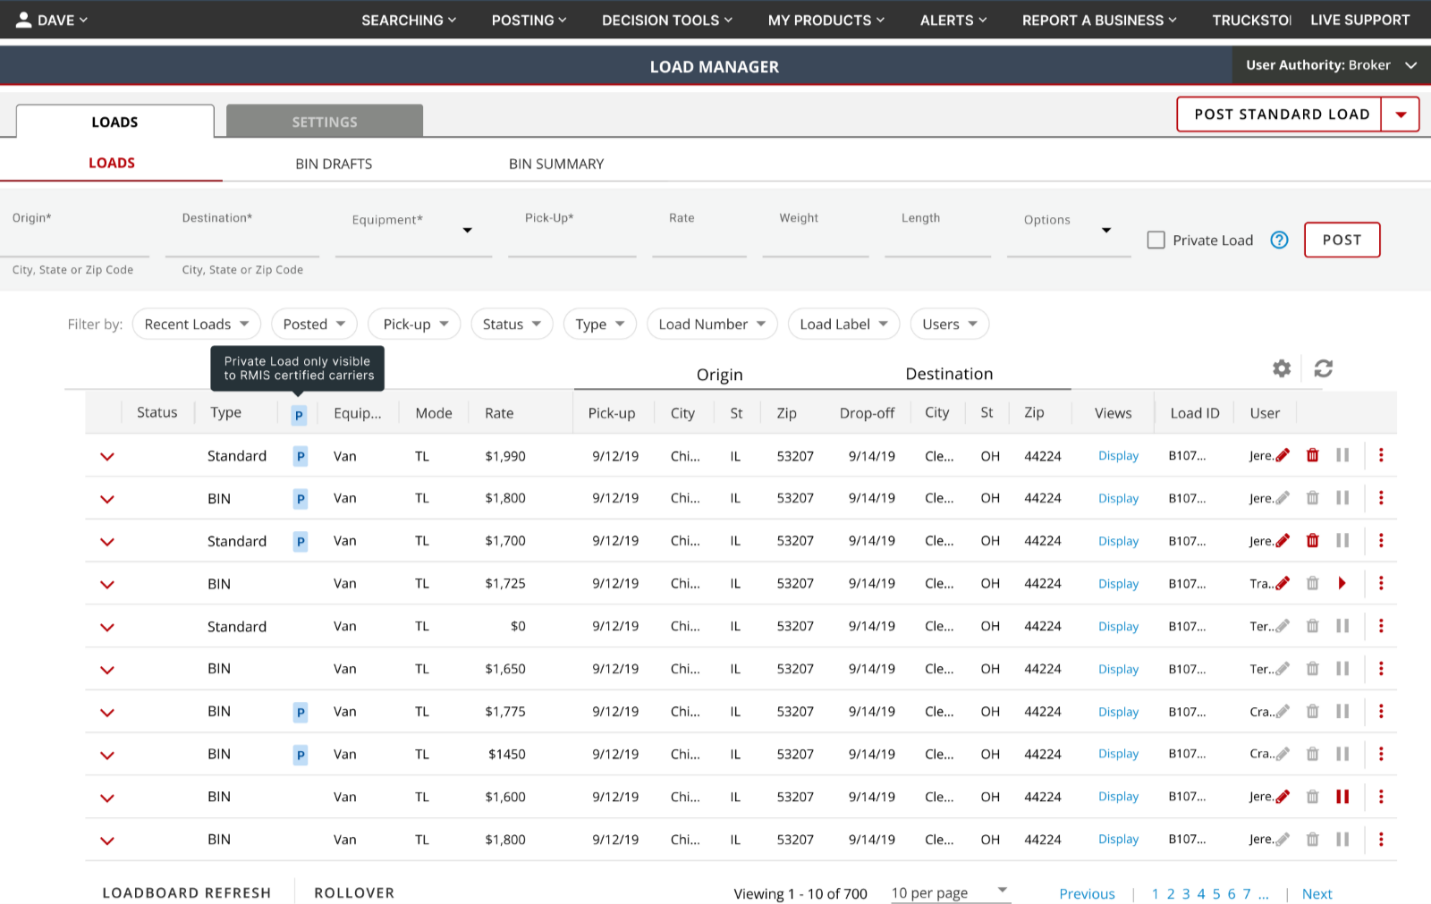Click the POST STANDARD LOAD button
The width and height of the screenshot is (1431, 904).
1281,115
